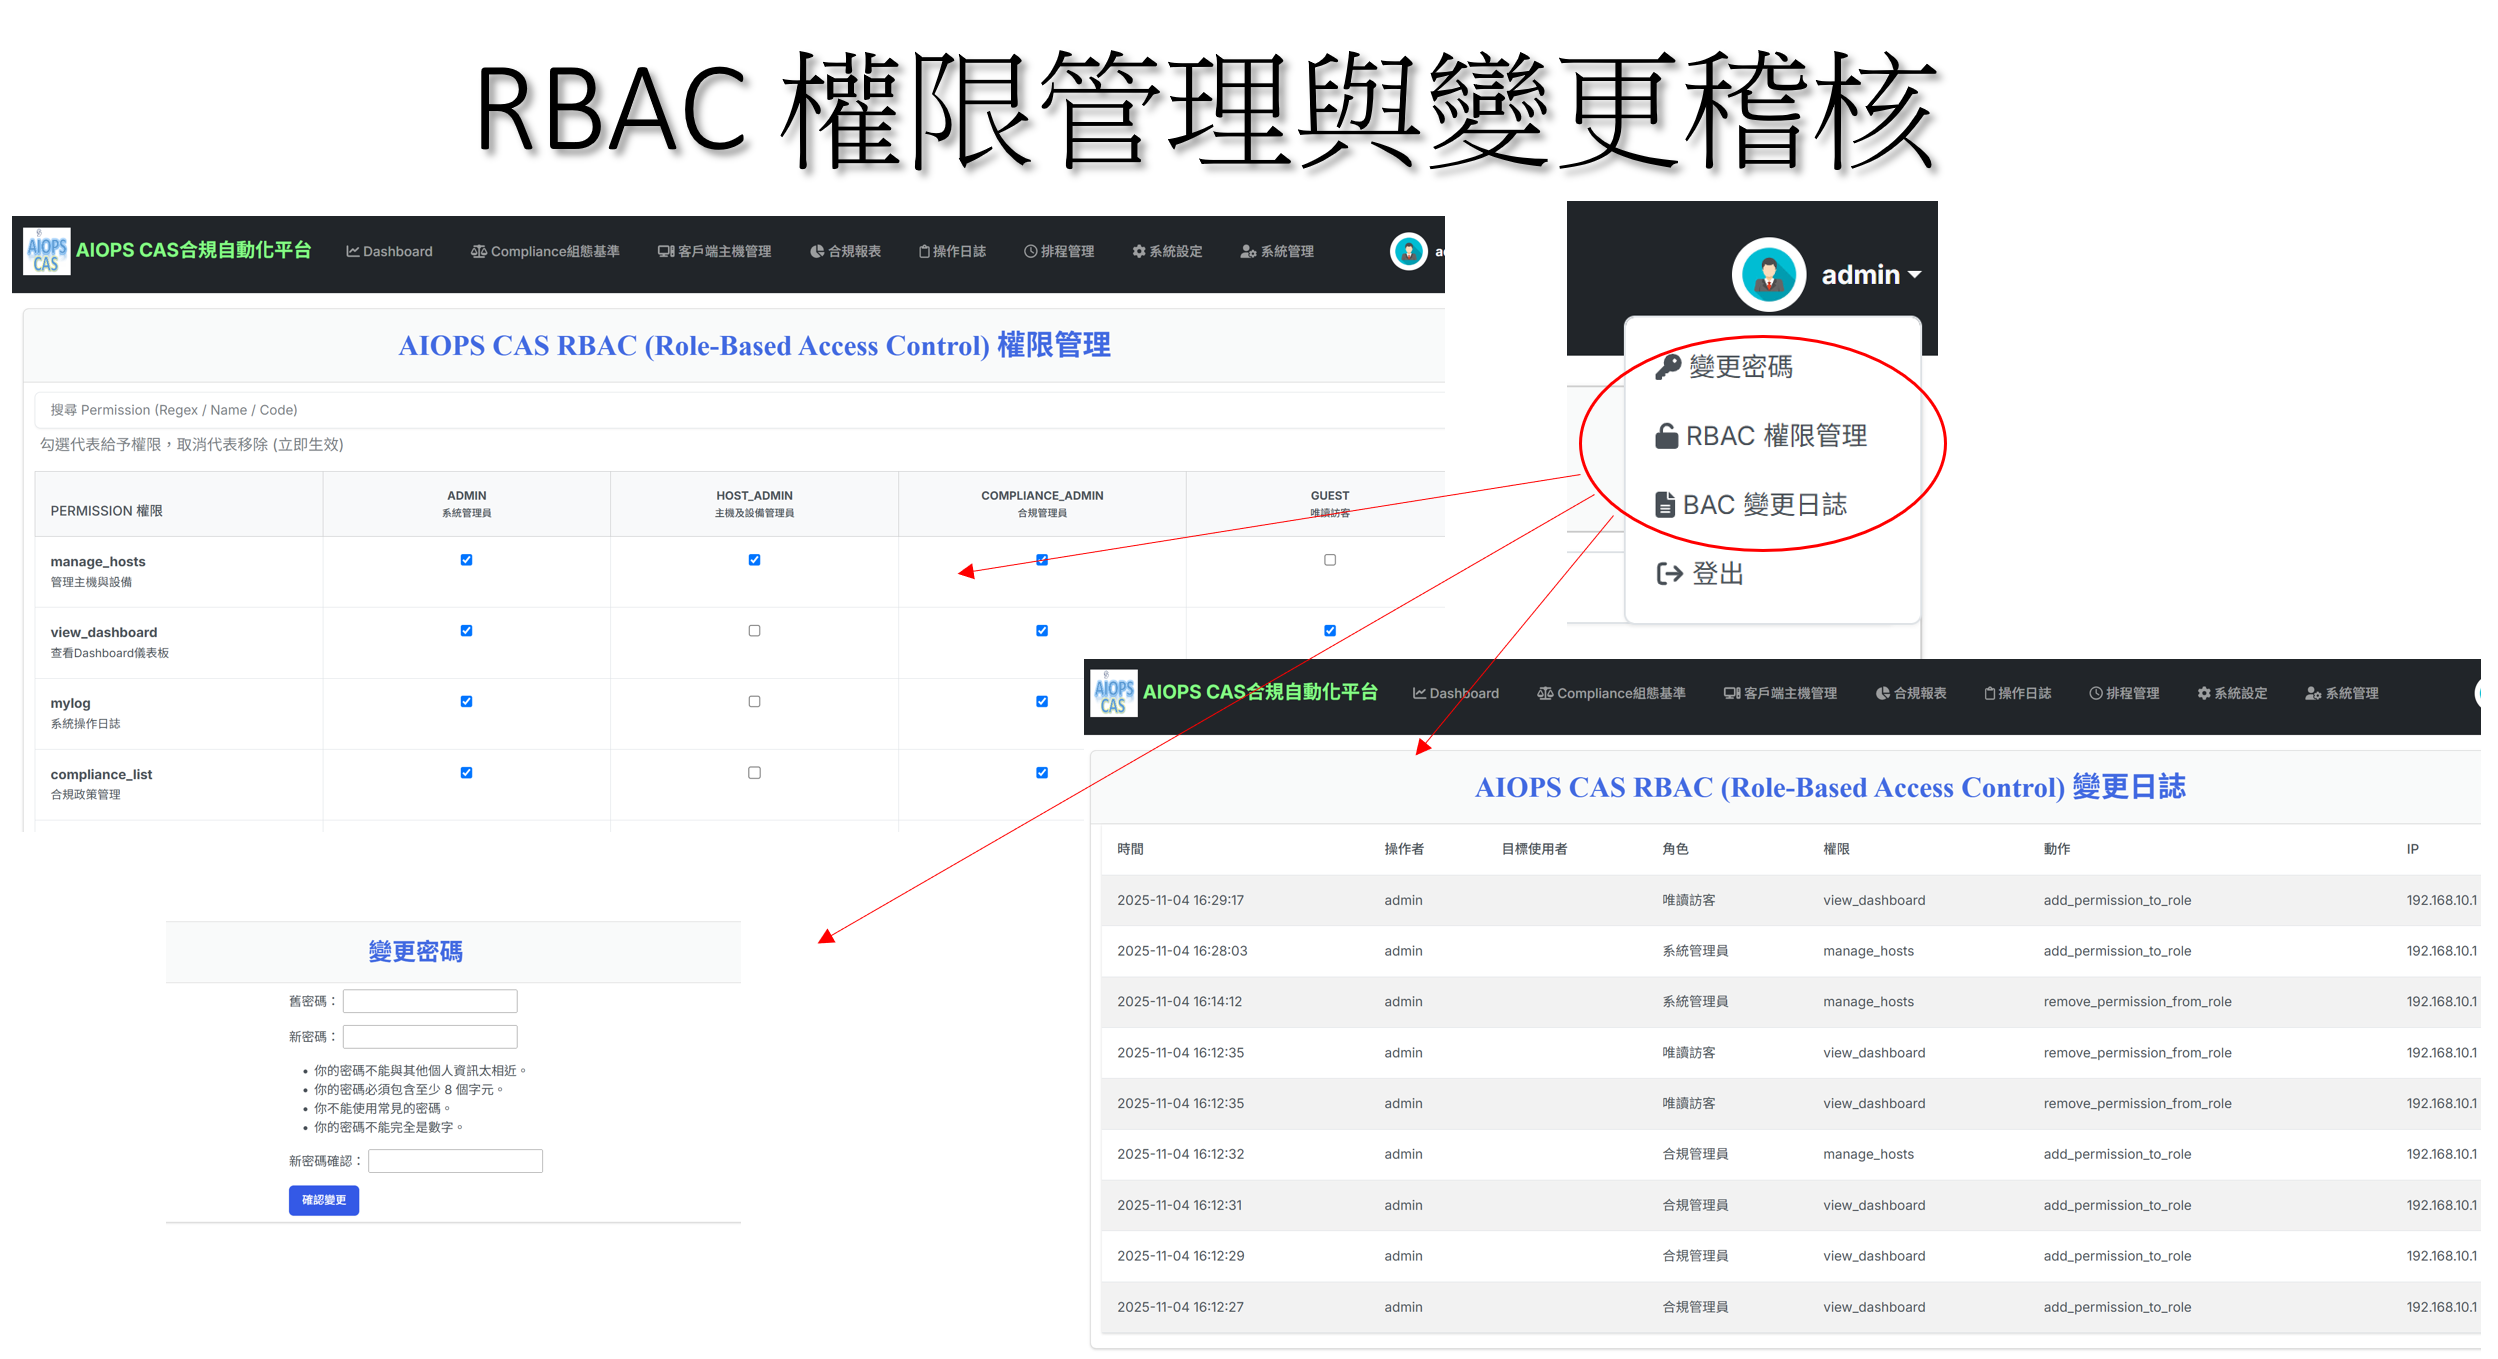Click the admin avatar in dropdown panel
Screen dimensions: 2498x1359
click(x=1767, y=275)
